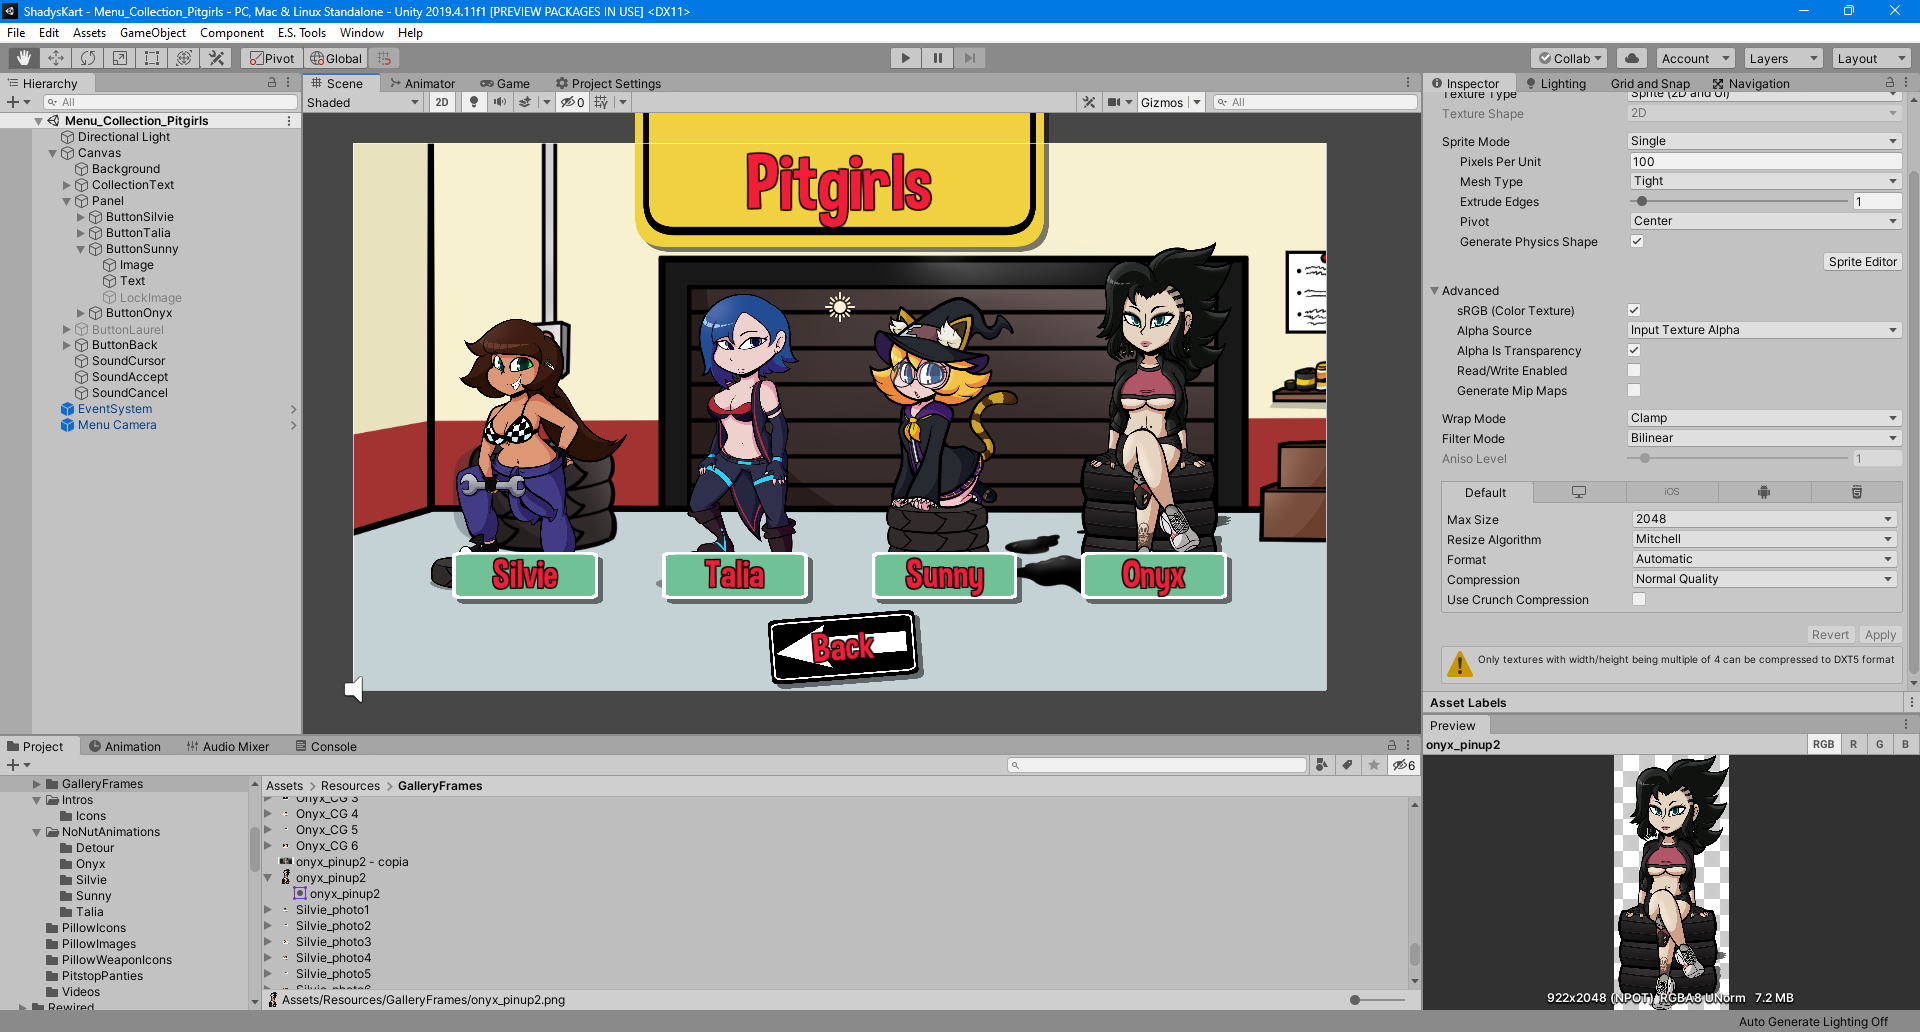This screenshot has height=1032, width=1920.
Task: Open the Filter Mode dropdown
Action: click(x=1764, y=438)
